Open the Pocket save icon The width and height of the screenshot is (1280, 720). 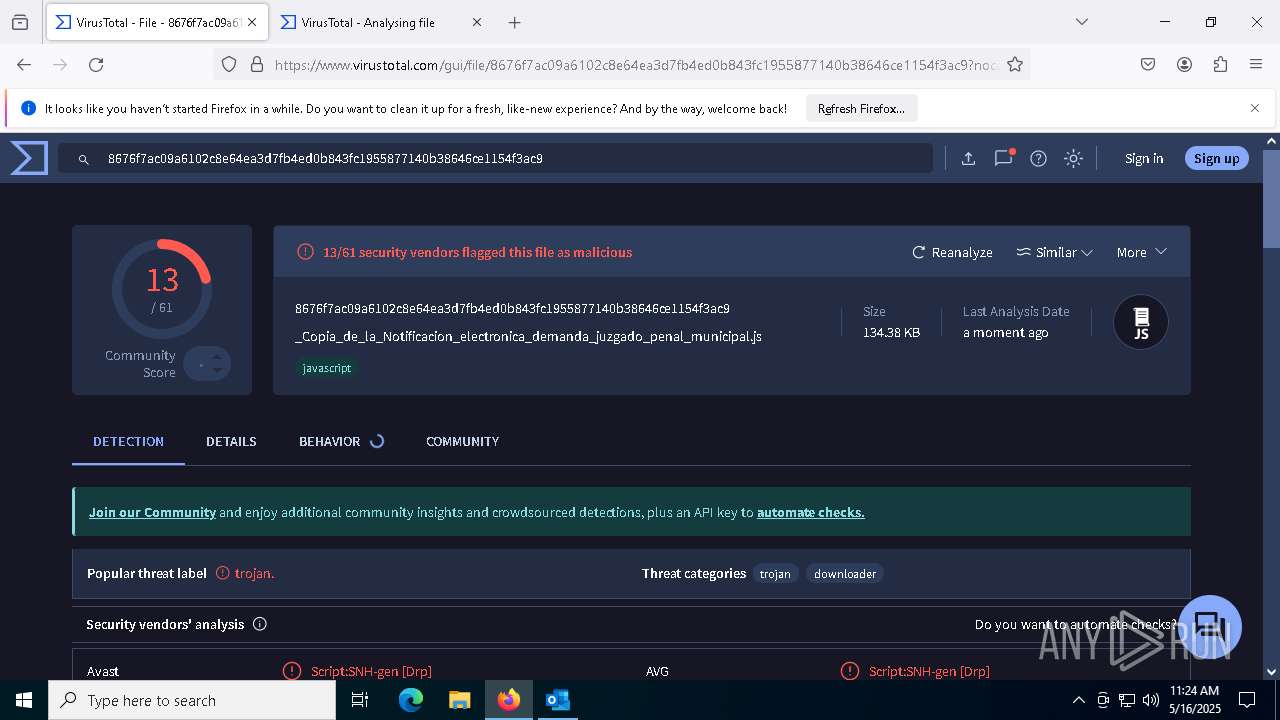1148,64
